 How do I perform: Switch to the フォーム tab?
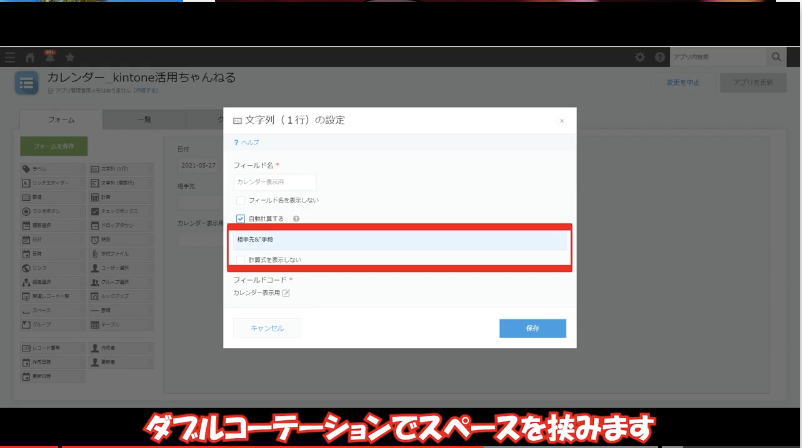(61, 119)
